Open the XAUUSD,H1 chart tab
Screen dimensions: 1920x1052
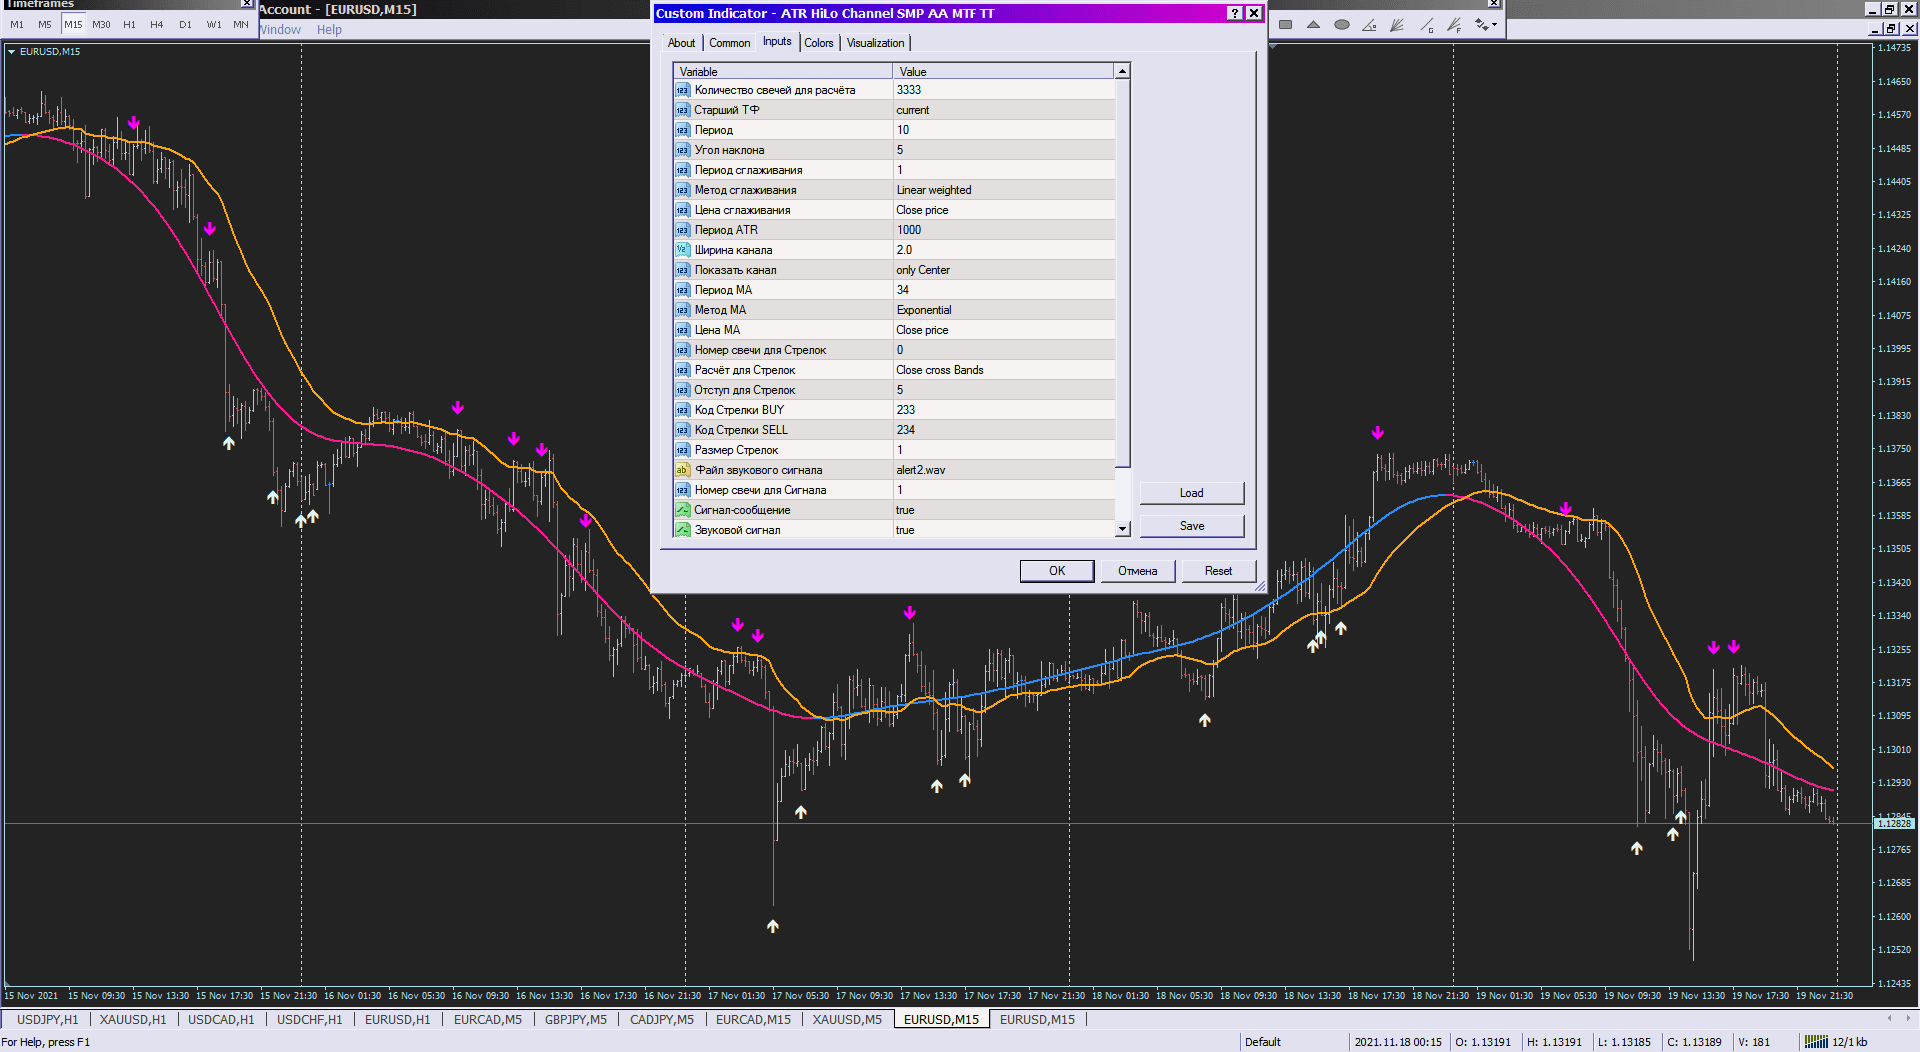point(133,1020)
